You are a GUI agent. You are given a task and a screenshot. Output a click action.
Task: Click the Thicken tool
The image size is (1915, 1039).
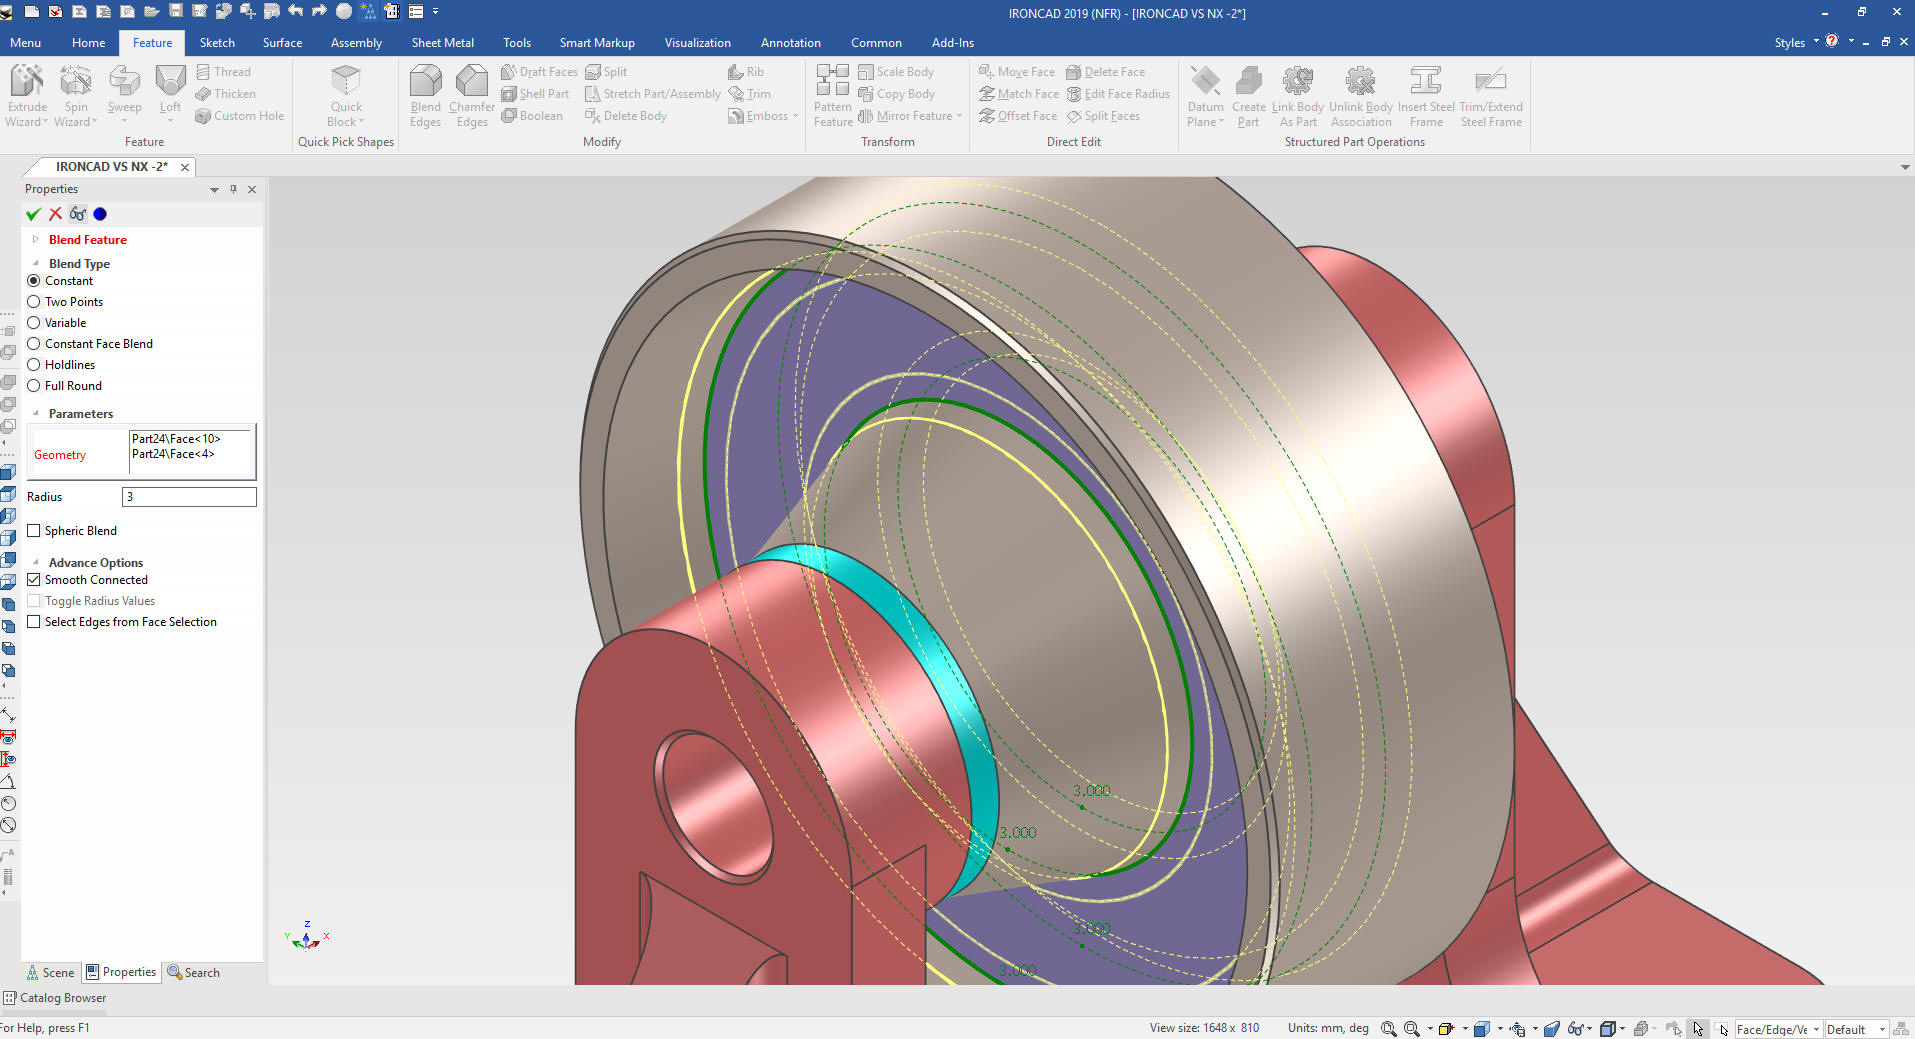coord(225,94)
